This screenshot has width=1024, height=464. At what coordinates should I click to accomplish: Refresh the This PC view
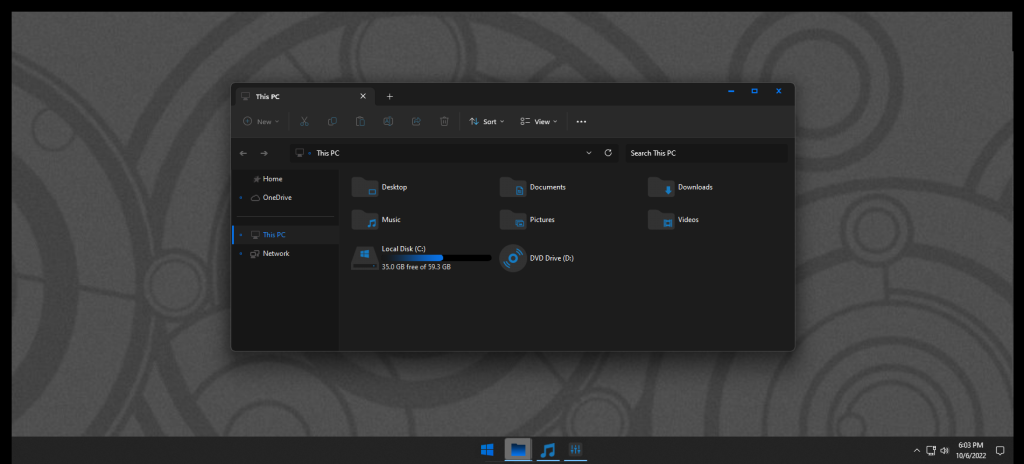point(608,153)
